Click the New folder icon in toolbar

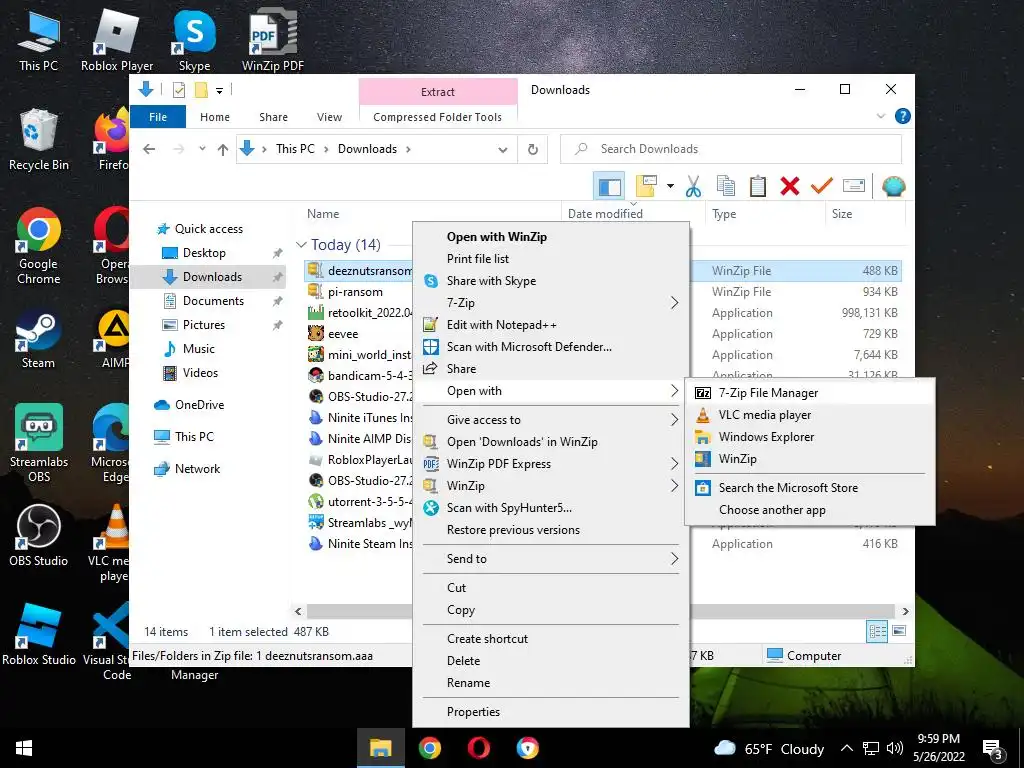pos(646,186)
